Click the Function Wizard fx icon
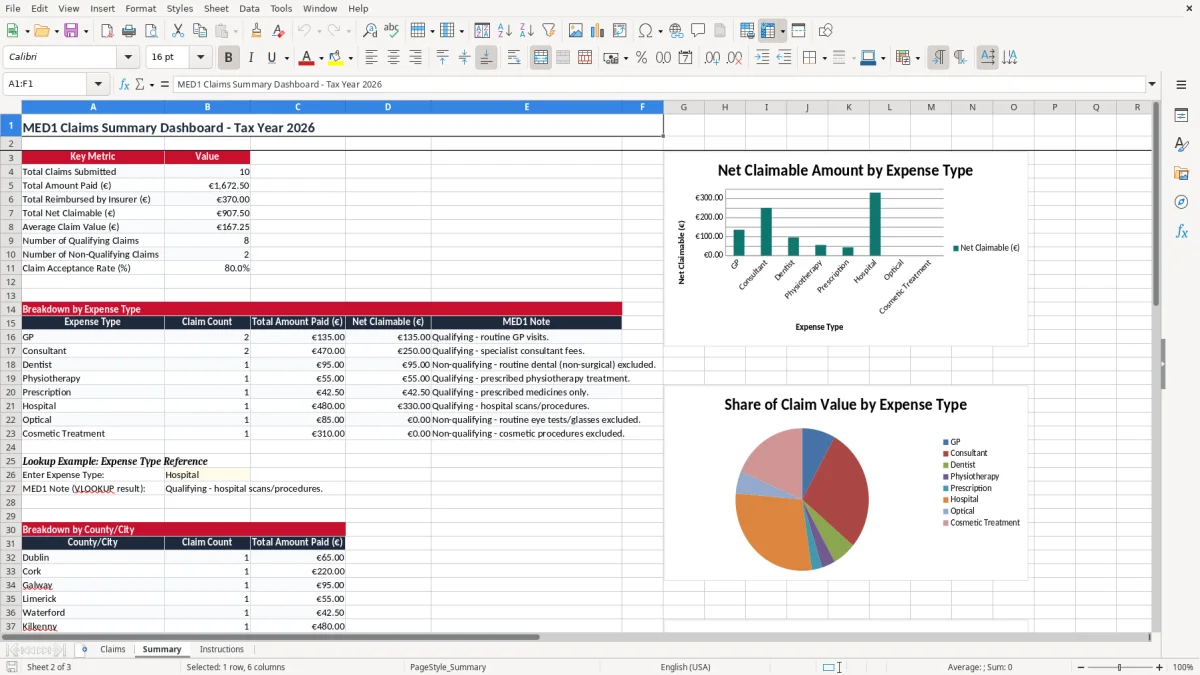The image size is (1200, 675). point(125,85)
